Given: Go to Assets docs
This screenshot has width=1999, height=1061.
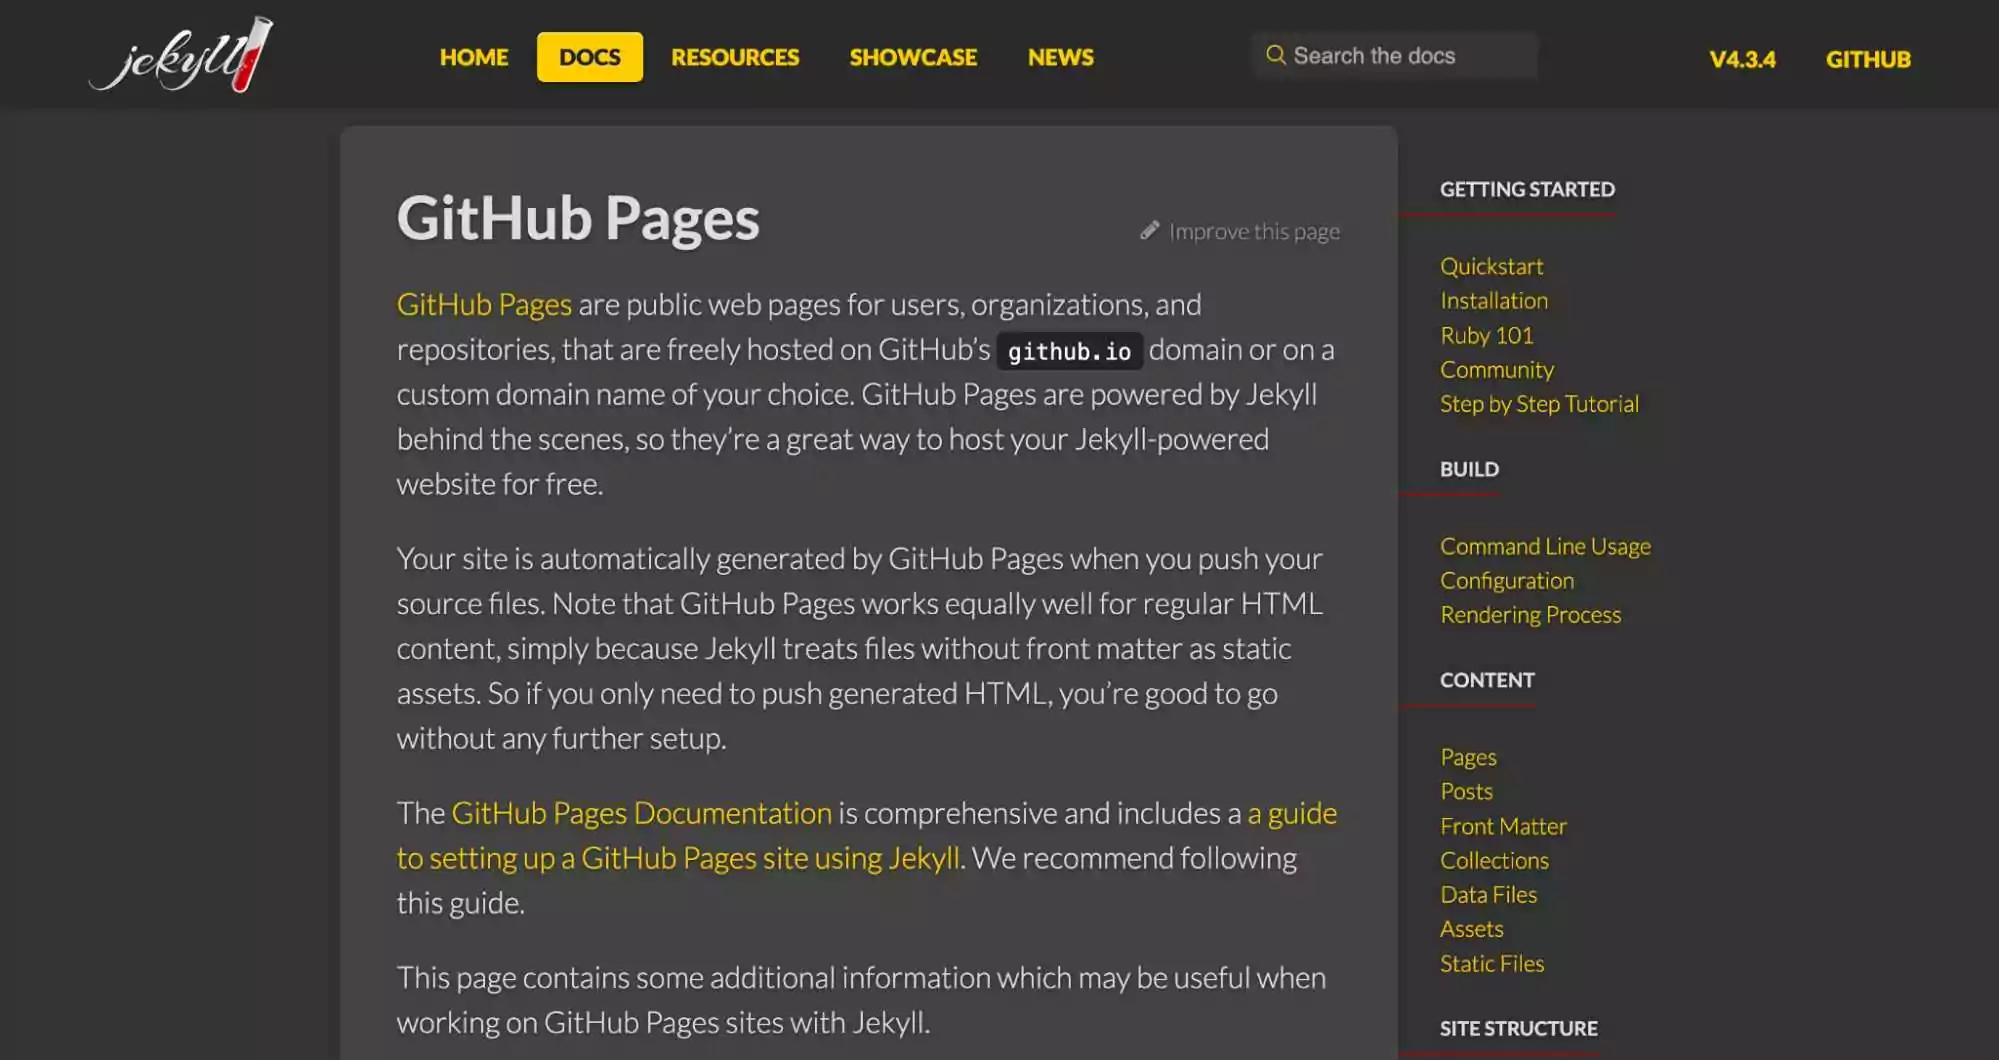Looking at the screenshot, I should click(1471, 929).
